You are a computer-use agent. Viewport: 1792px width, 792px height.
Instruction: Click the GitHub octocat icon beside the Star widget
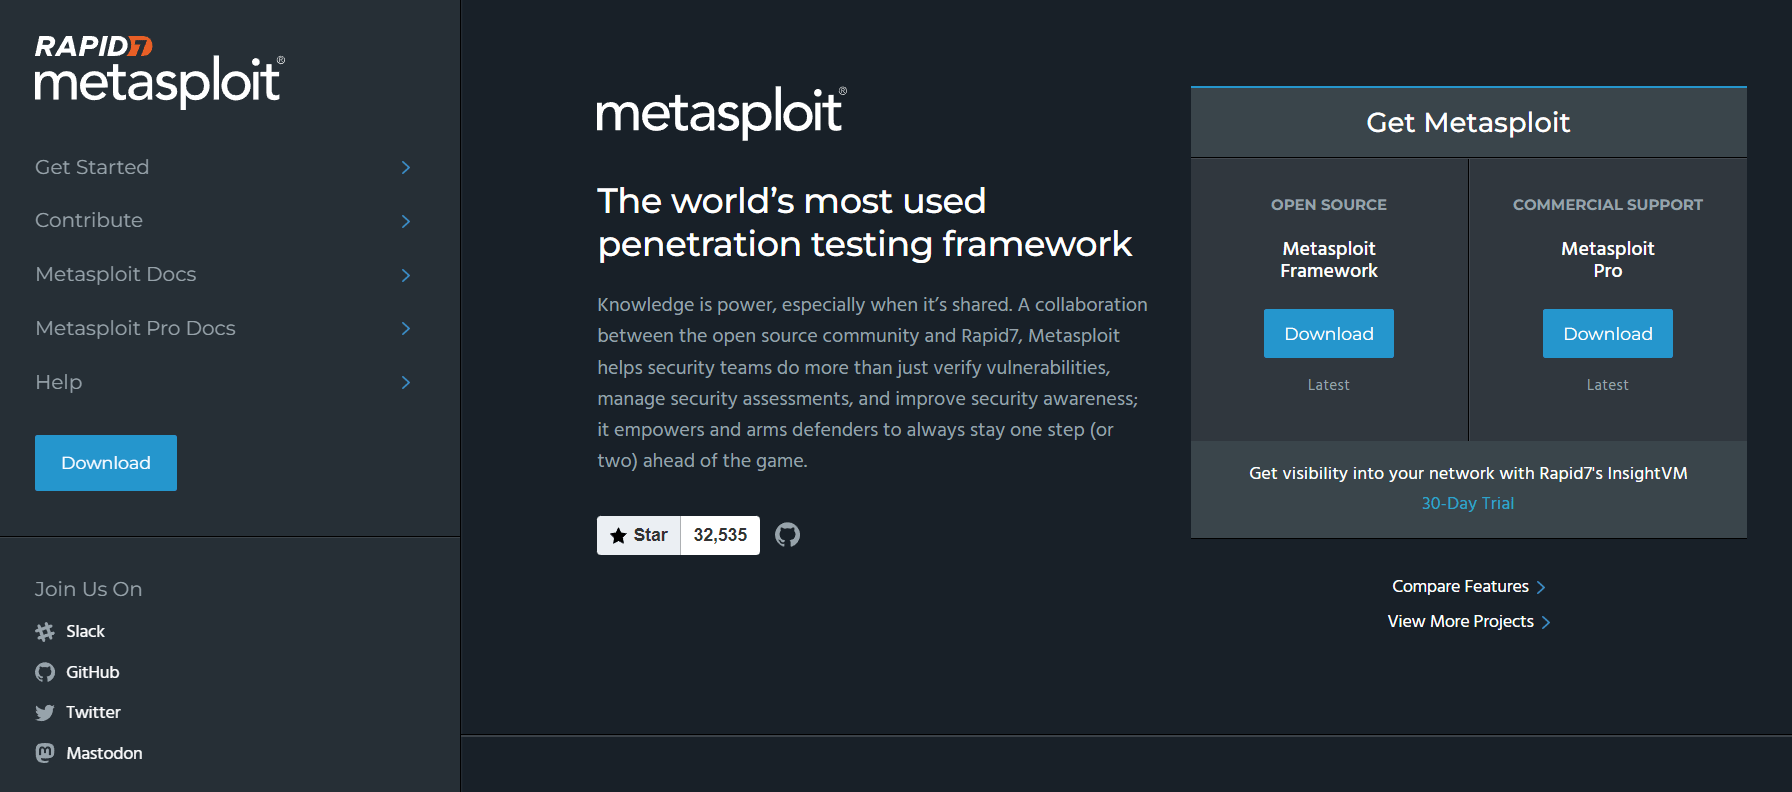tap(787, 535)
